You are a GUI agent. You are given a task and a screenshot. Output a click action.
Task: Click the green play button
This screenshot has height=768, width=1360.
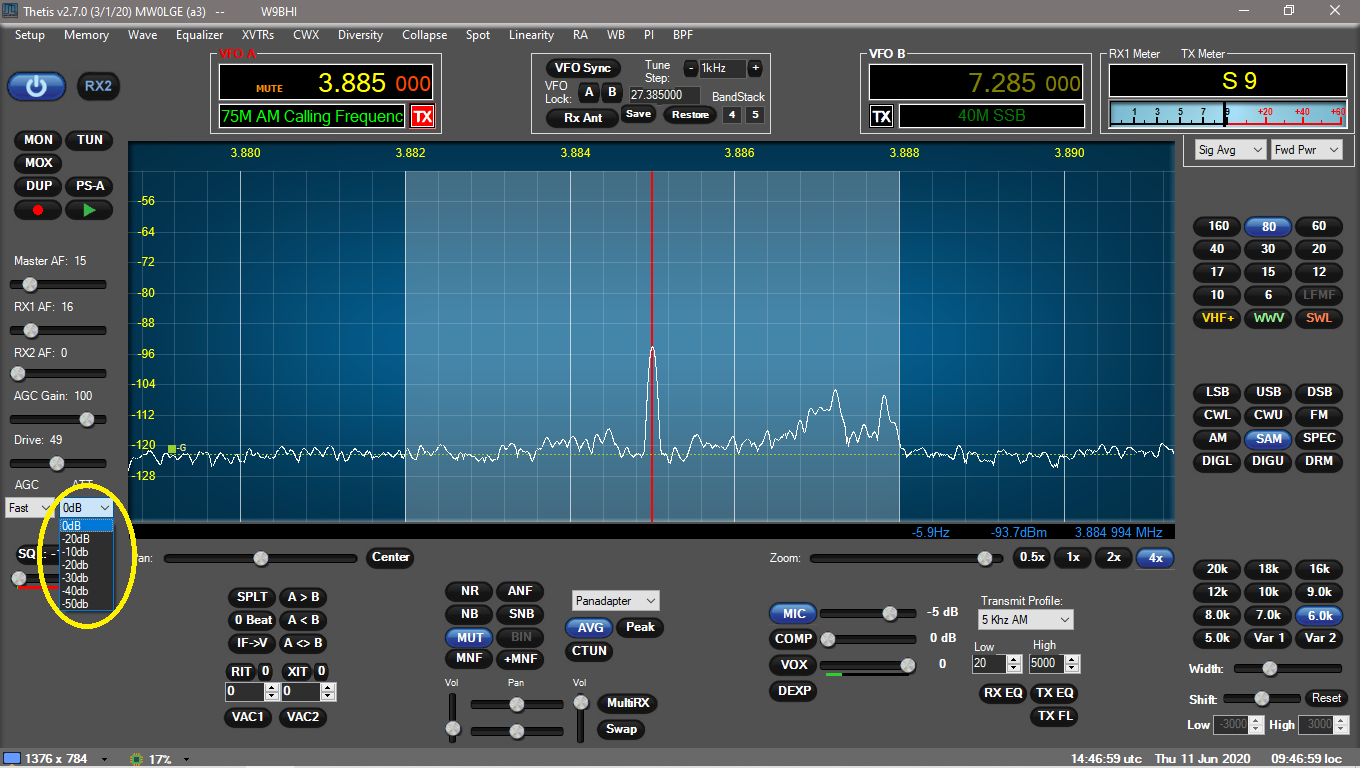[x=89, y=210]
